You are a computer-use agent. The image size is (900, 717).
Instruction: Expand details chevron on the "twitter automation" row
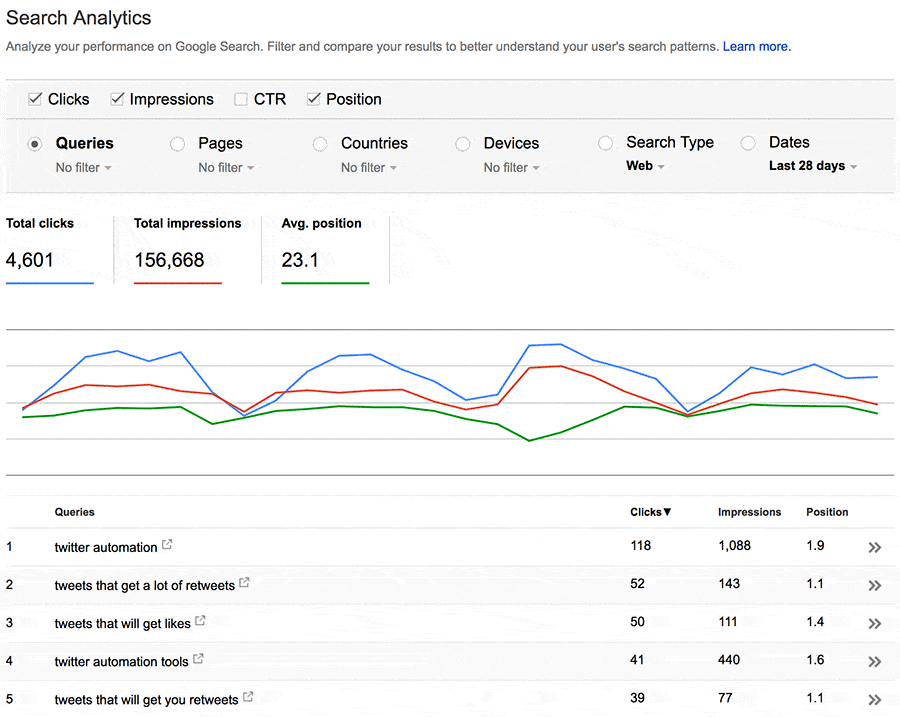(875, 547)
